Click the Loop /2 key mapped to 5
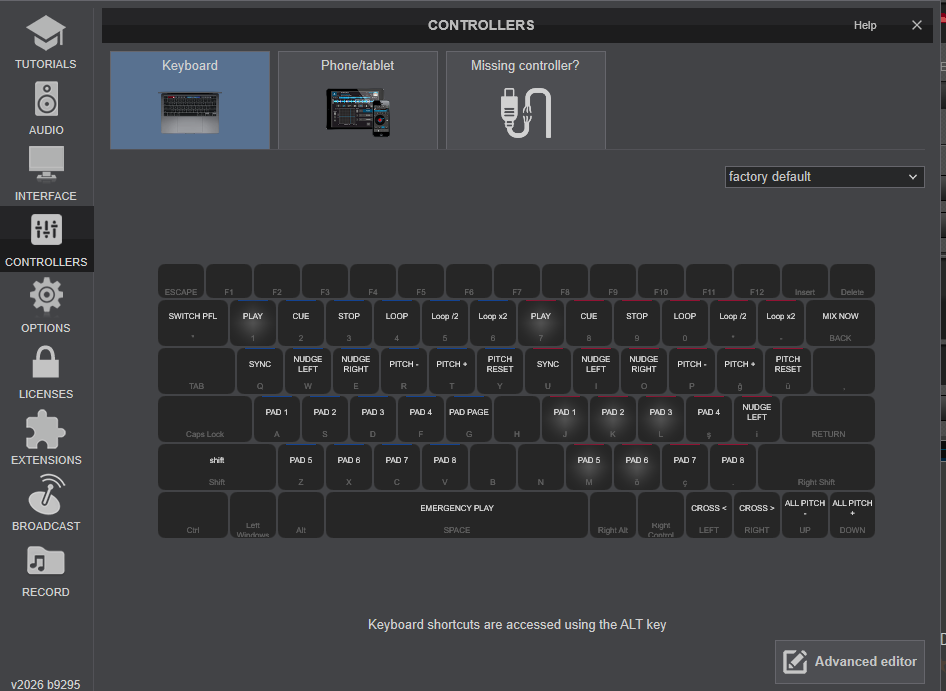Viewport: 946px width, 691px height. [445, 323]
